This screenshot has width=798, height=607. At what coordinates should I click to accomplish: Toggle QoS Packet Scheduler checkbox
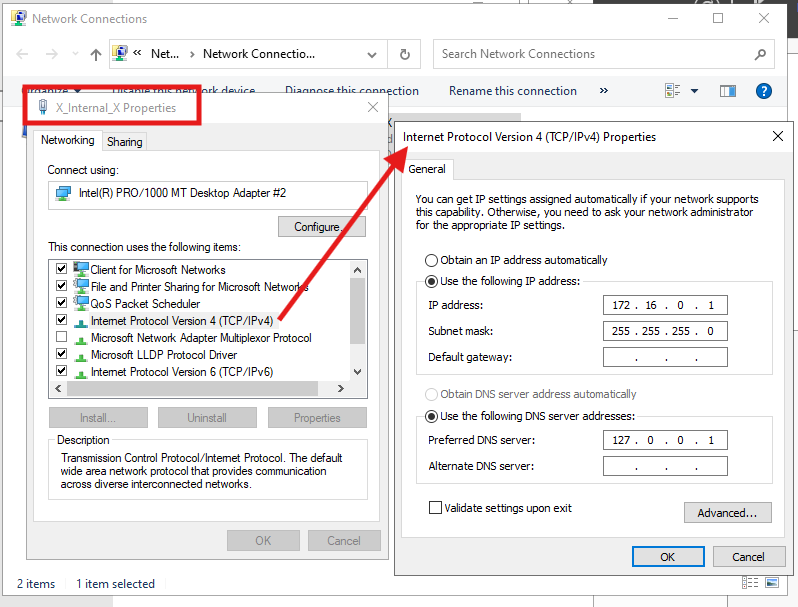[x=62, y=302]
